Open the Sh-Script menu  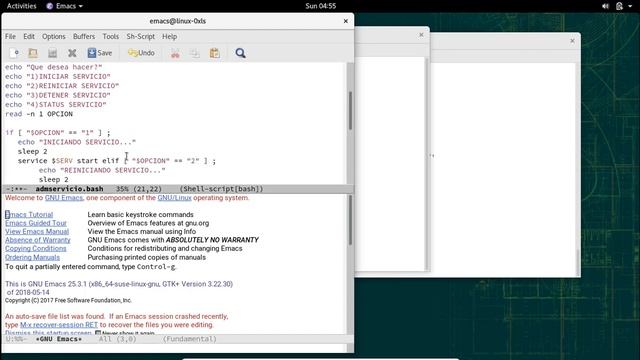[x=140, y=36]
